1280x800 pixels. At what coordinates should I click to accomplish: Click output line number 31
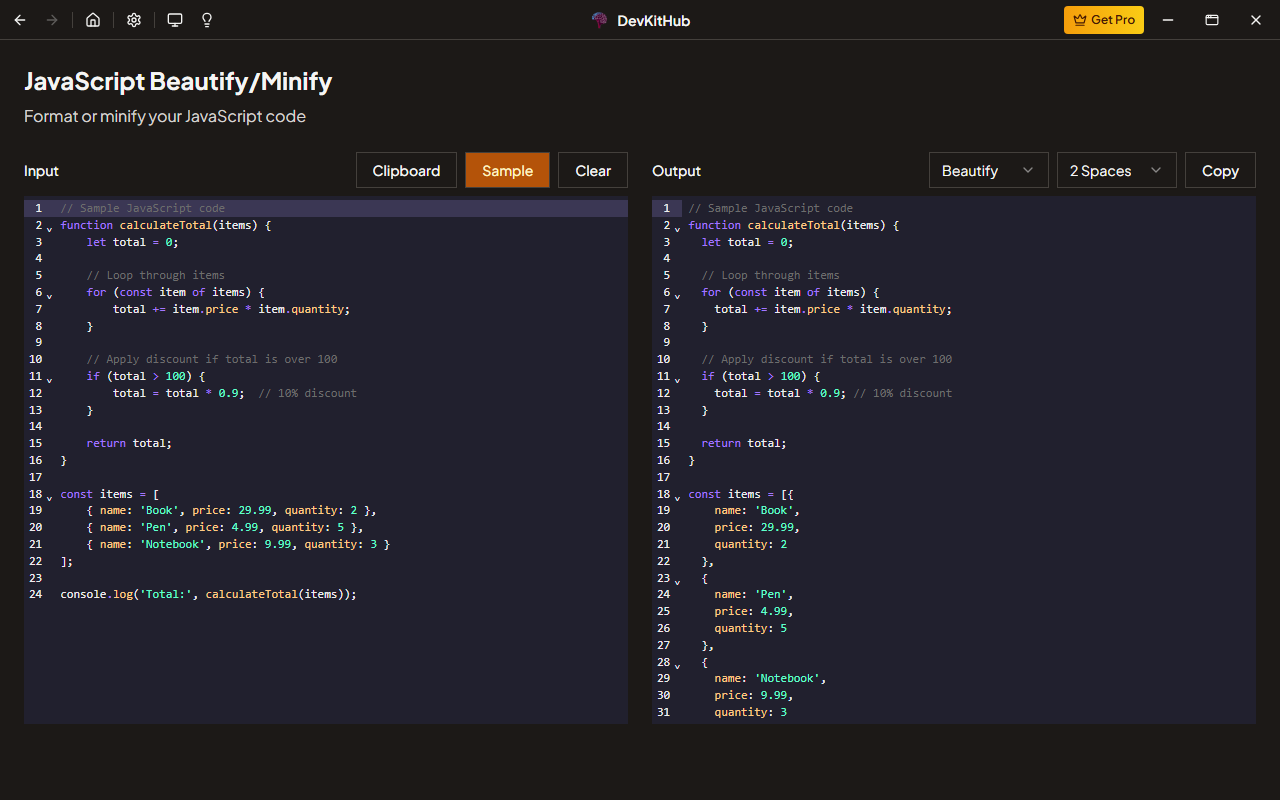click(664, 712)
